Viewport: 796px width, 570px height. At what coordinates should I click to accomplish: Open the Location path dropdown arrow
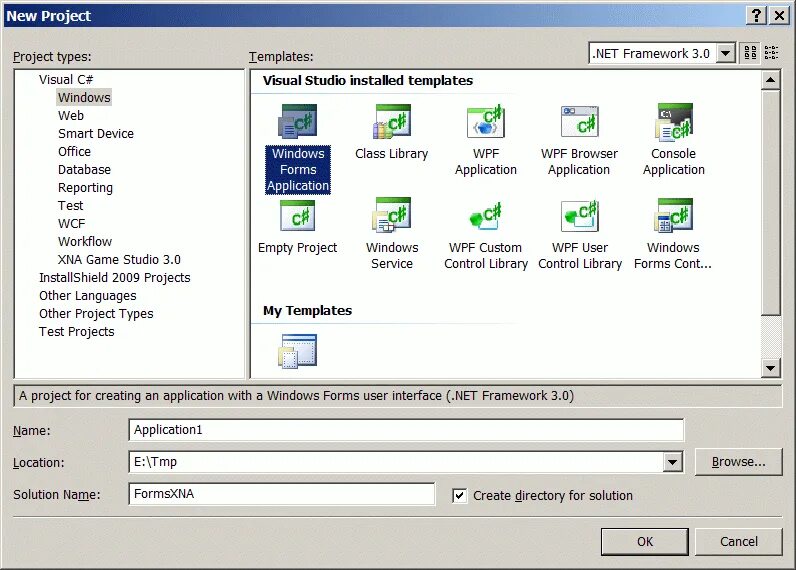click(x=672, y=462)
